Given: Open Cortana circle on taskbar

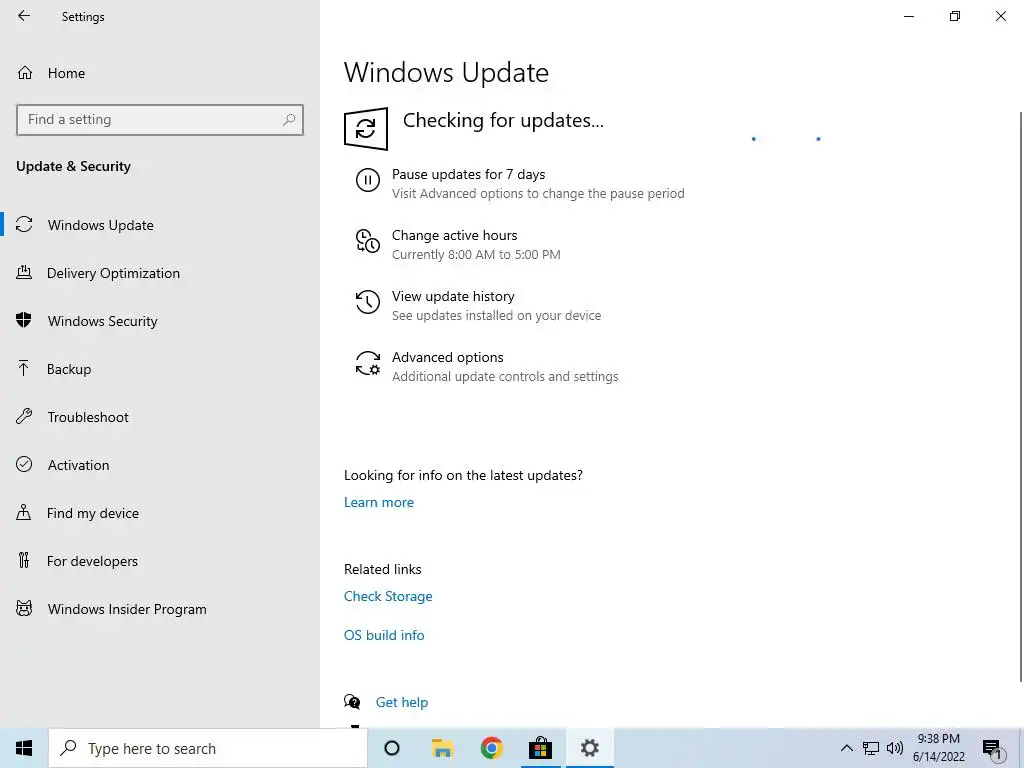Looking at the screenshot, I should (x=392, y=748).
